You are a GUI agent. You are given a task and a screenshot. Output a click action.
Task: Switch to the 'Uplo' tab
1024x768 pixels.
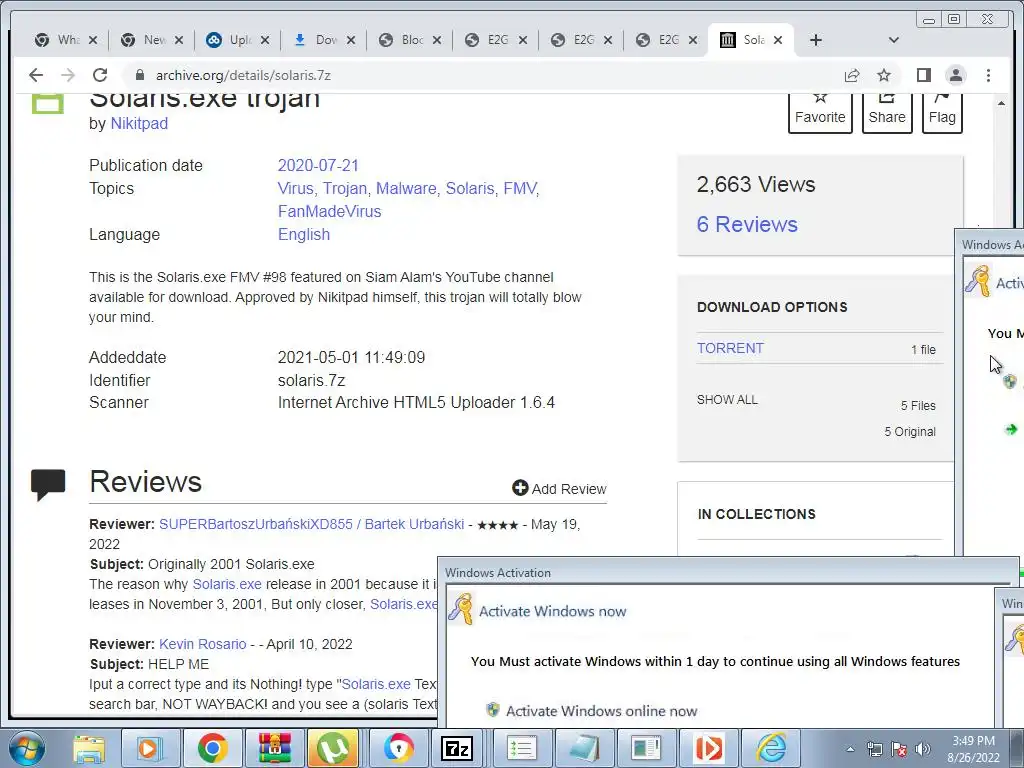(x=237, y=40)
